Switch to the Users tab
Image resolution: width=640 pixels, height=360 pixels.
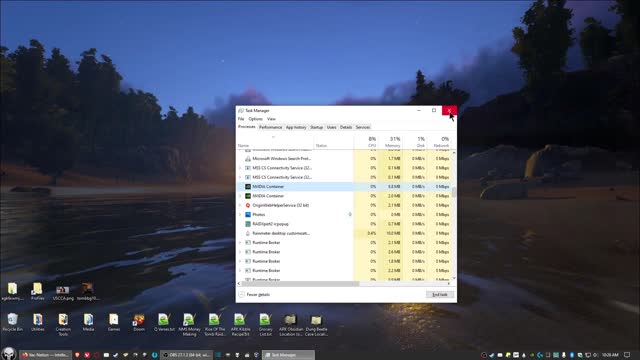[x=331, y=127]
